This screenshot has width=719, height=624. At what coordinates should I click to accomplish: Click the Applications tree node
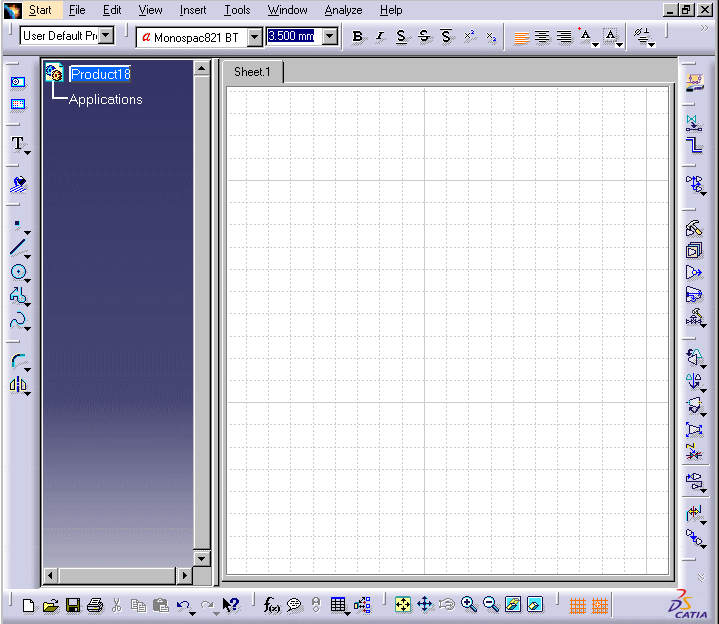click(x=105, y=99)
